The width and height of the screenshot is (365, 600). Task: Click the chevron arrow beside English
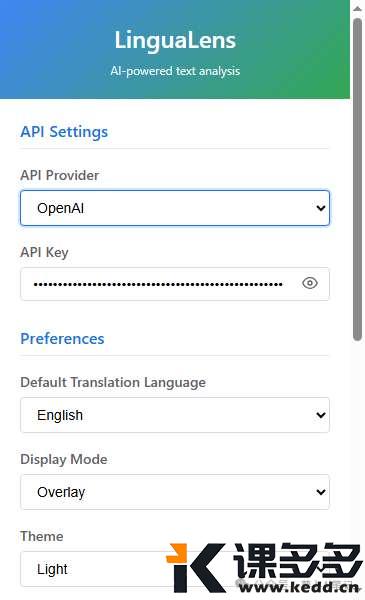point(321,415)
